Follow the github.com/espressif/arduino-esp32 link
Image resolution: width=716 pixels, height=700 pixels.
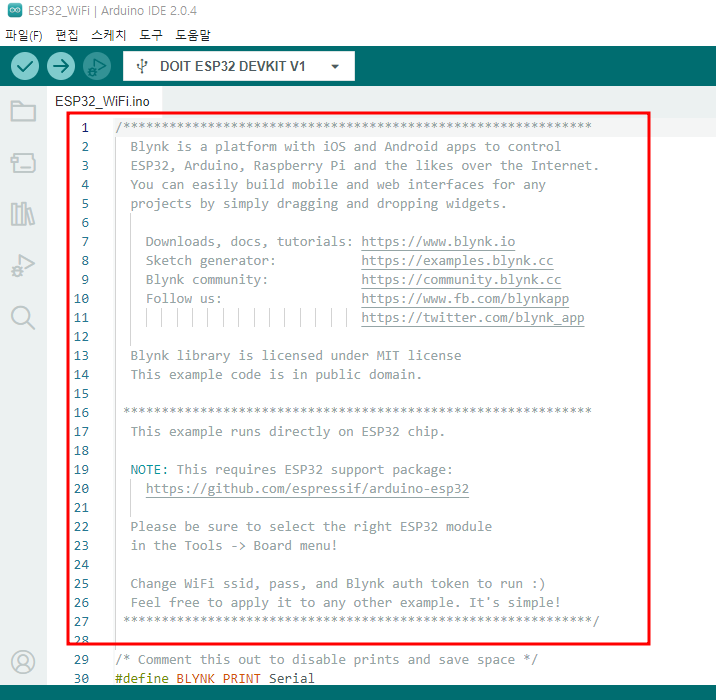click(x=307, y=489)
